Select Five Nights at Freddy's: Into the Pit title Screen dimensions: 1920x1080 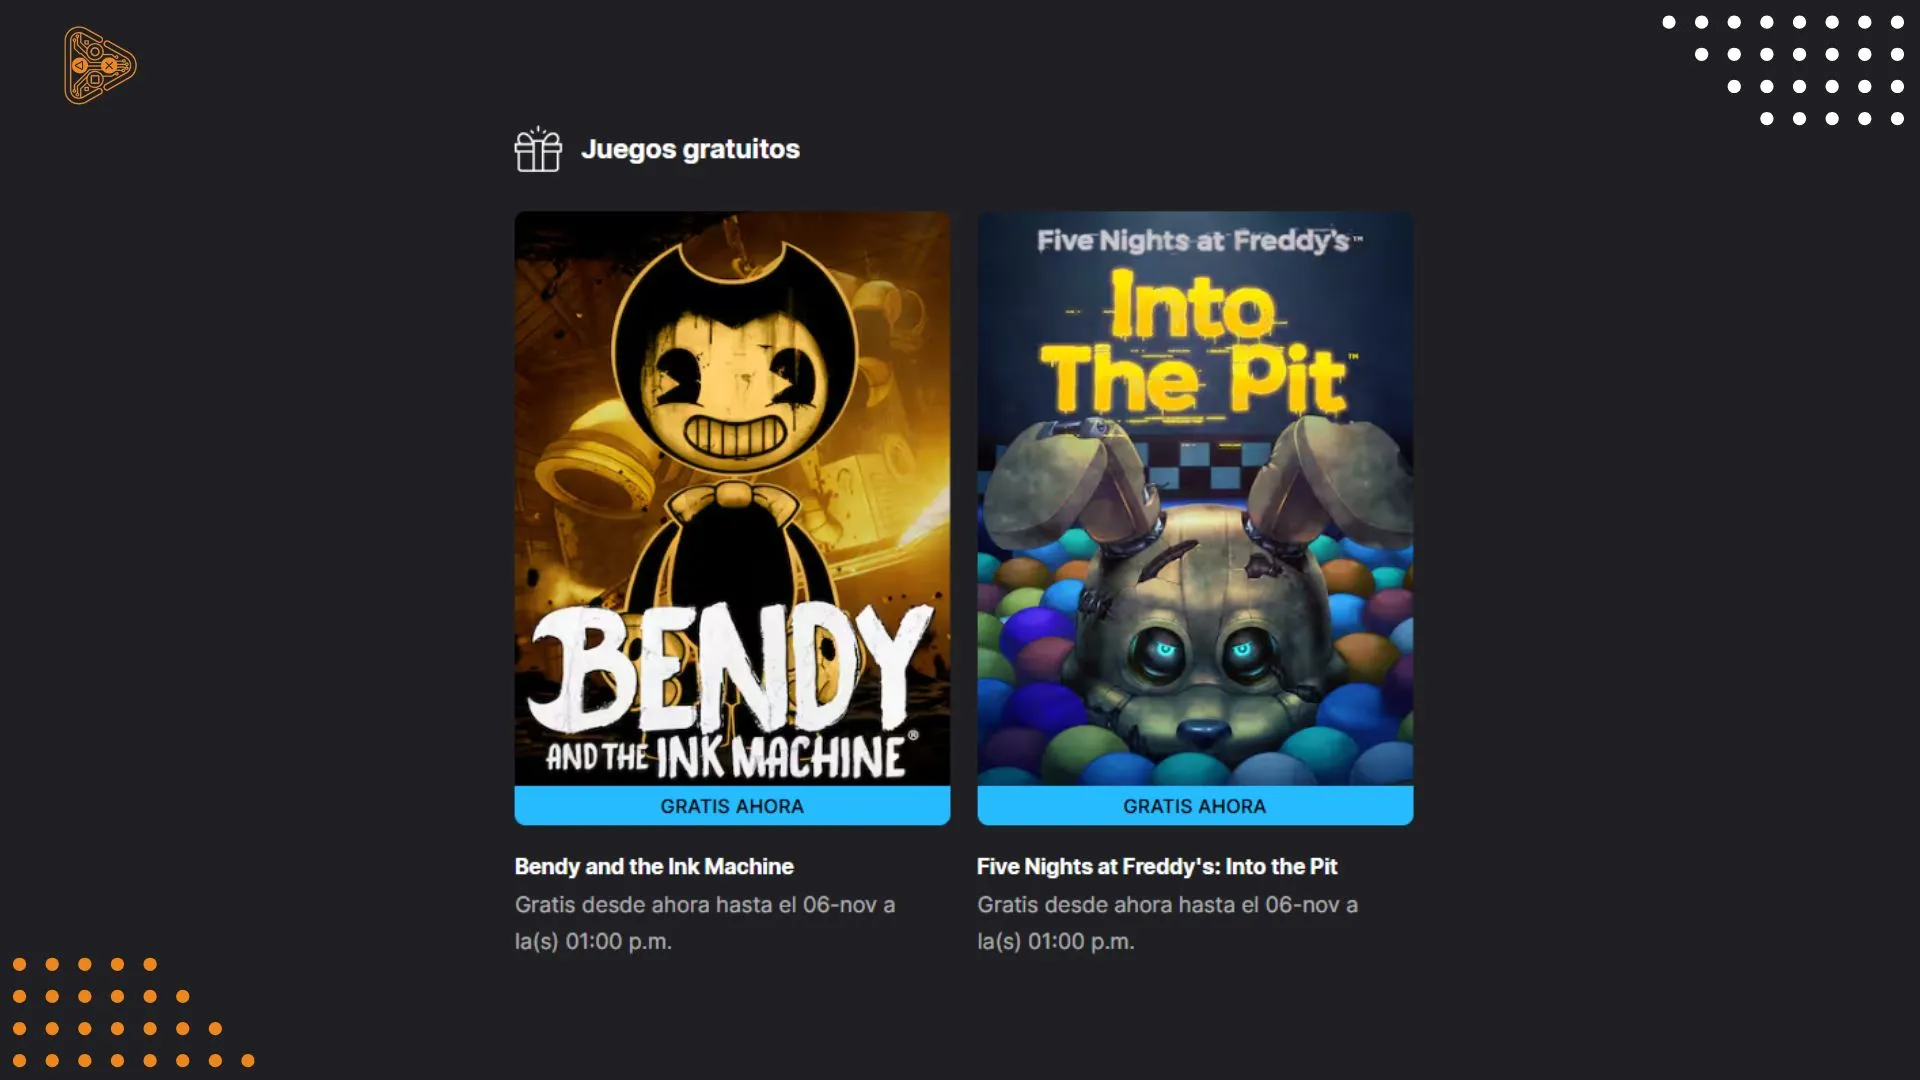1157,866
